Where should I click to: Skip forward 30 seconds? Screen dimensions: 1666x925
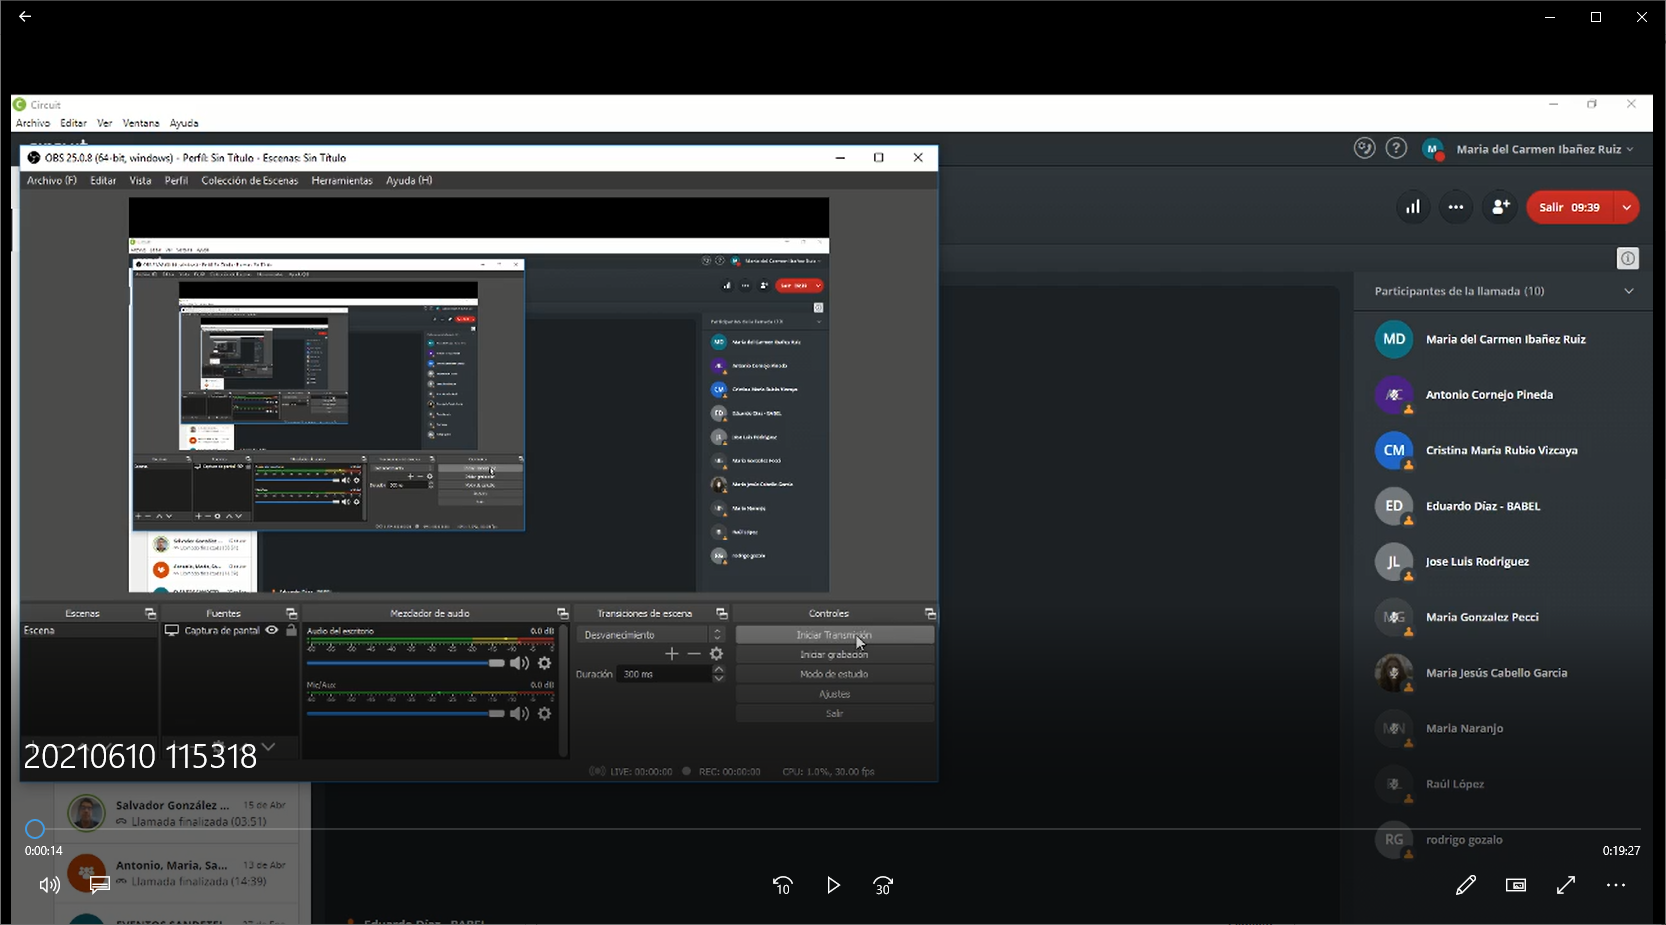(x=883, y=885)
